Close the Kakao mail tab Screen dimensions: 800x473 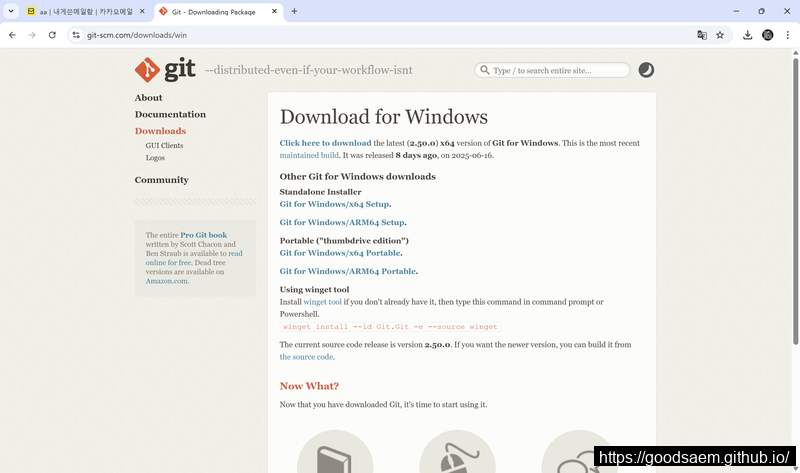142,11
